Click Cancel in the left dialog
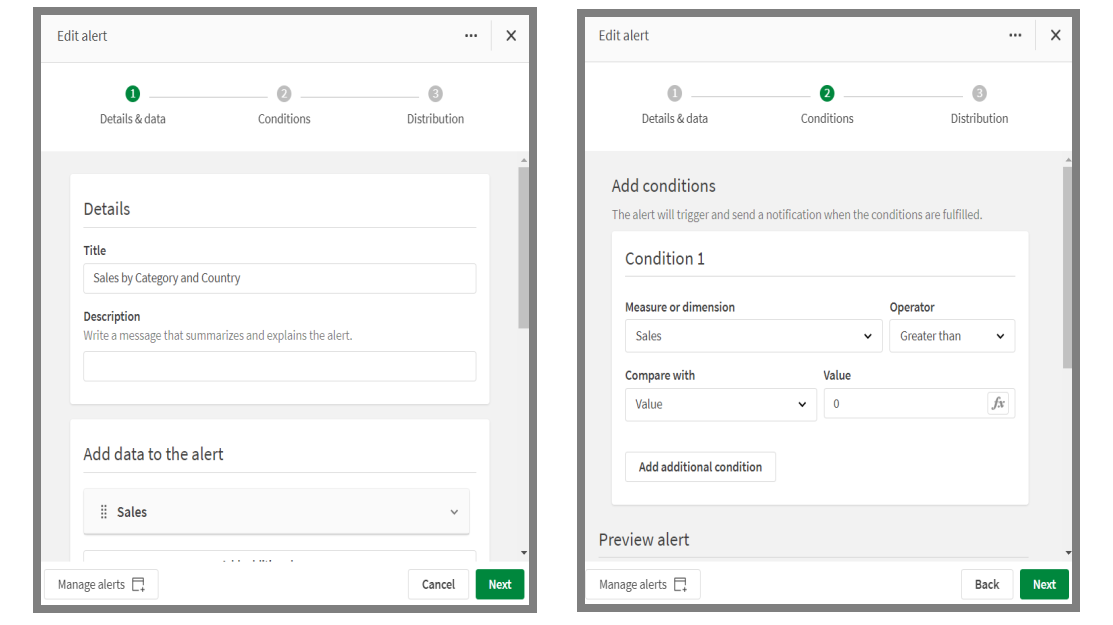Screen dimensions: 1113x625 (438, 585)
